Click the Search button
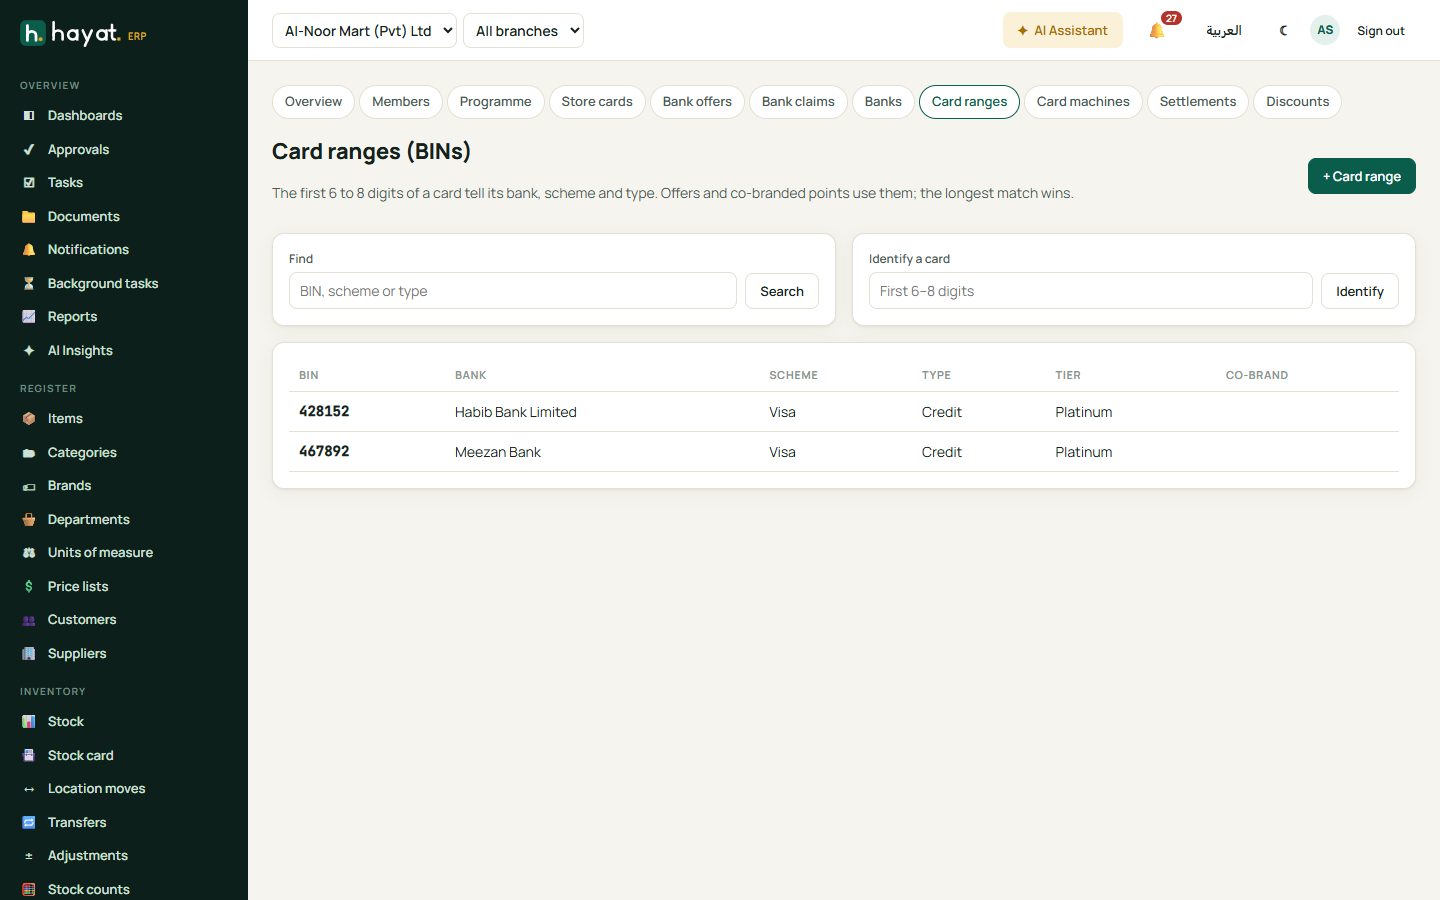The image size is (1440, 900). point(782,291)
